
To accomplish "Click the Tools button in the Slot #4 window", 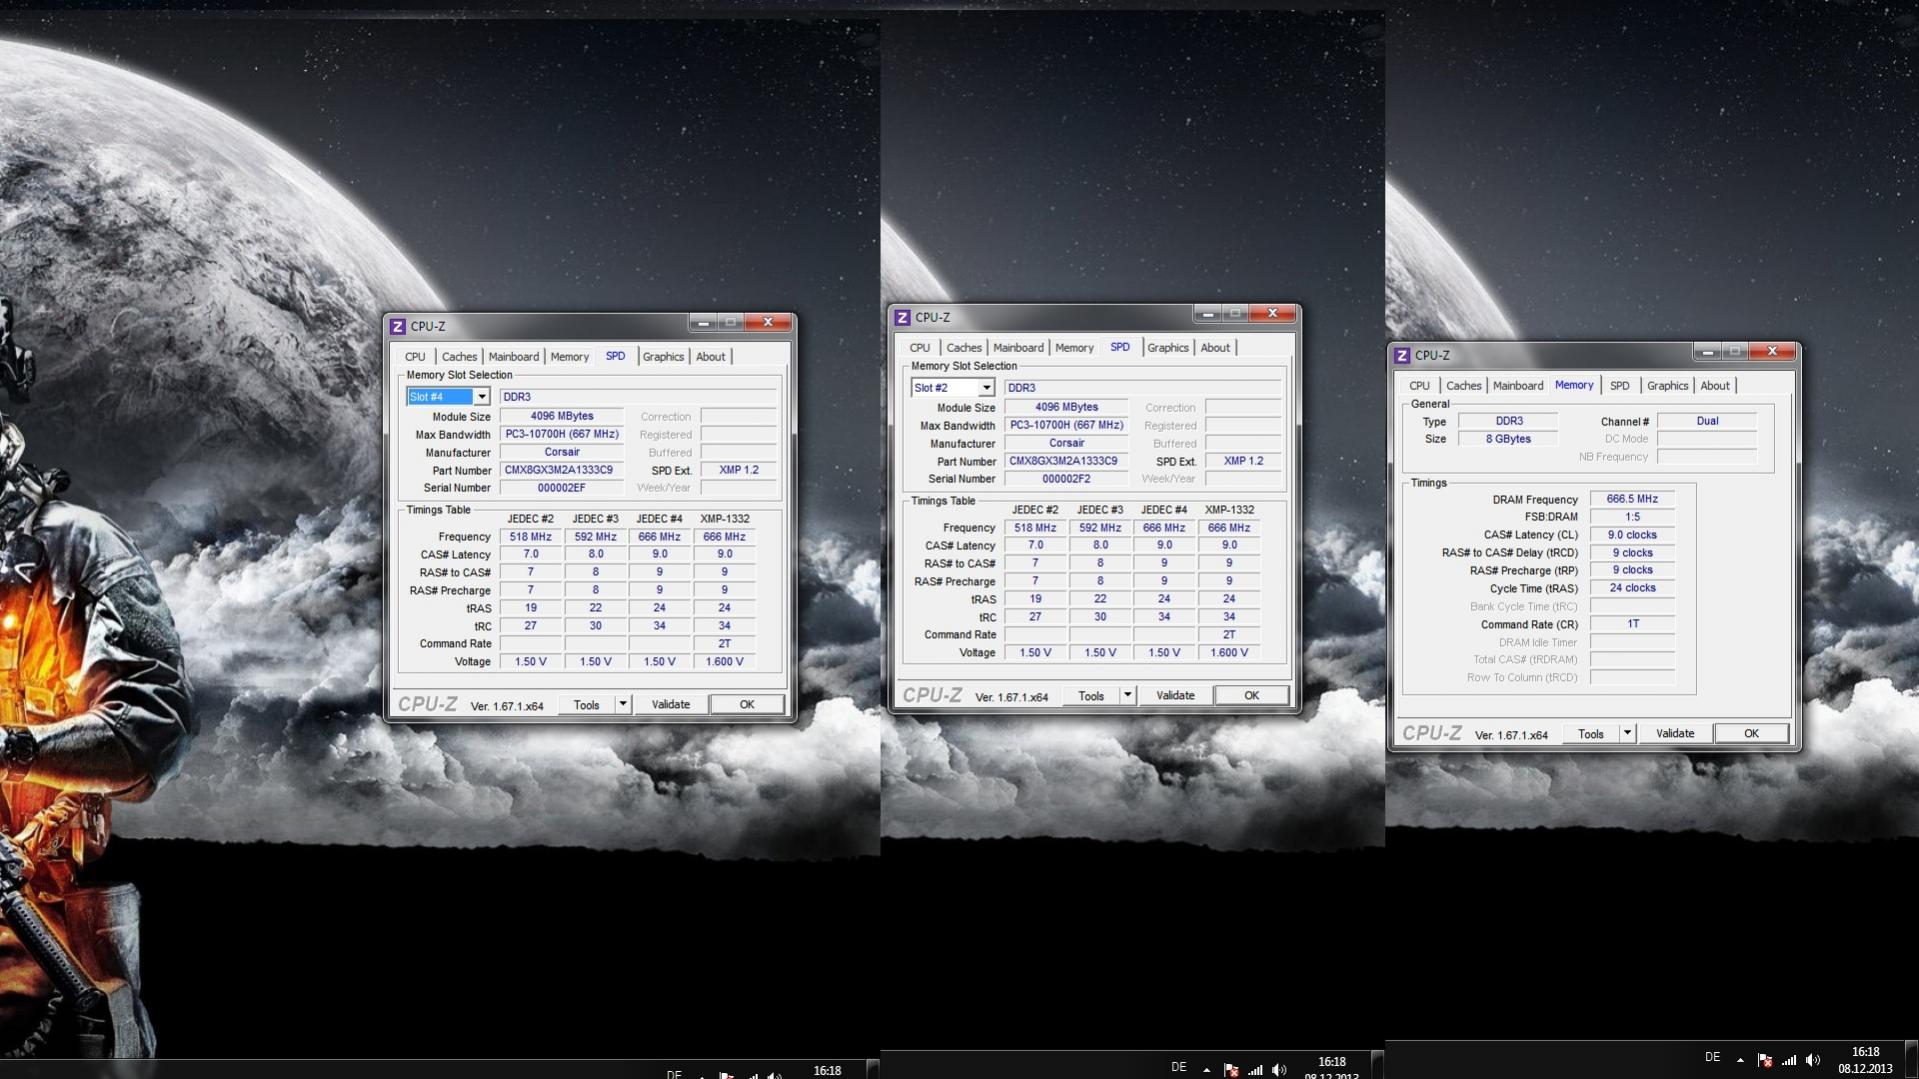I will [586, 704].
